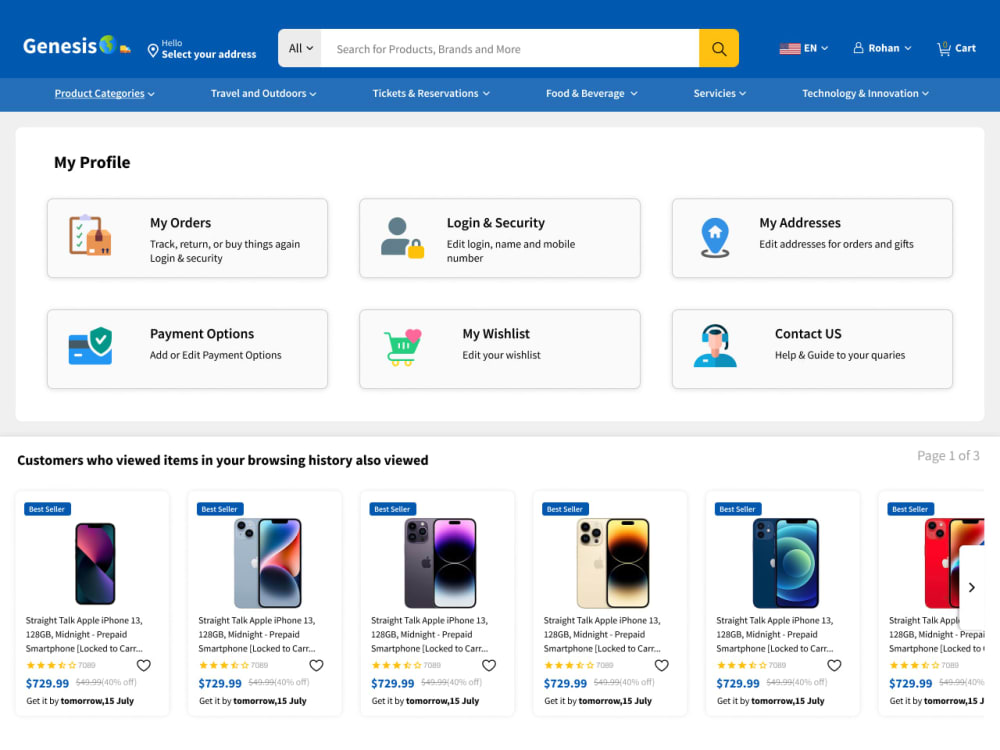Click the Login & Security user-lock icon
The height and width of the screenshot is (750, 1000).
tap(402, 237)
